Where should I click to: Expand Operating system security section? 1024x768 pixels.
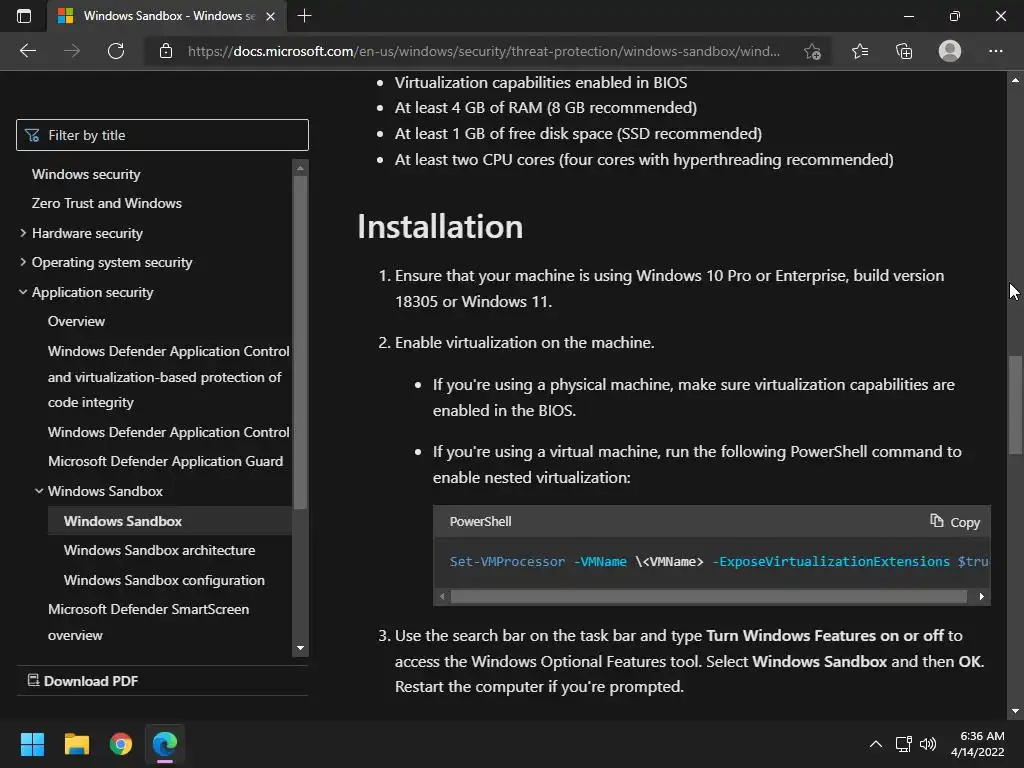23,262
